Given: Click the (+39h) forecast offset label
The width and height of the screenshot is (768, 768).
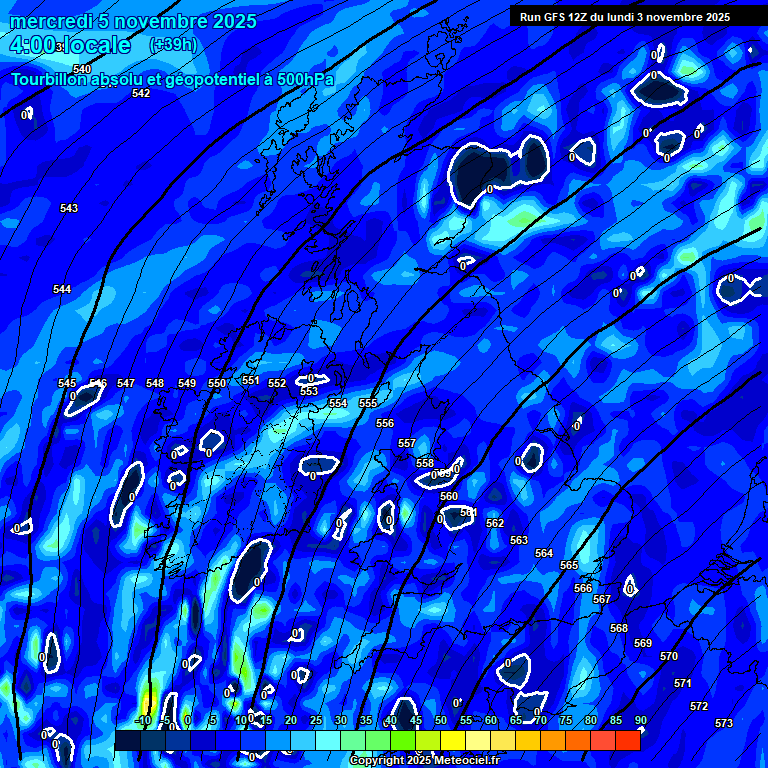Looking at the screenshot, I should 173,45.
